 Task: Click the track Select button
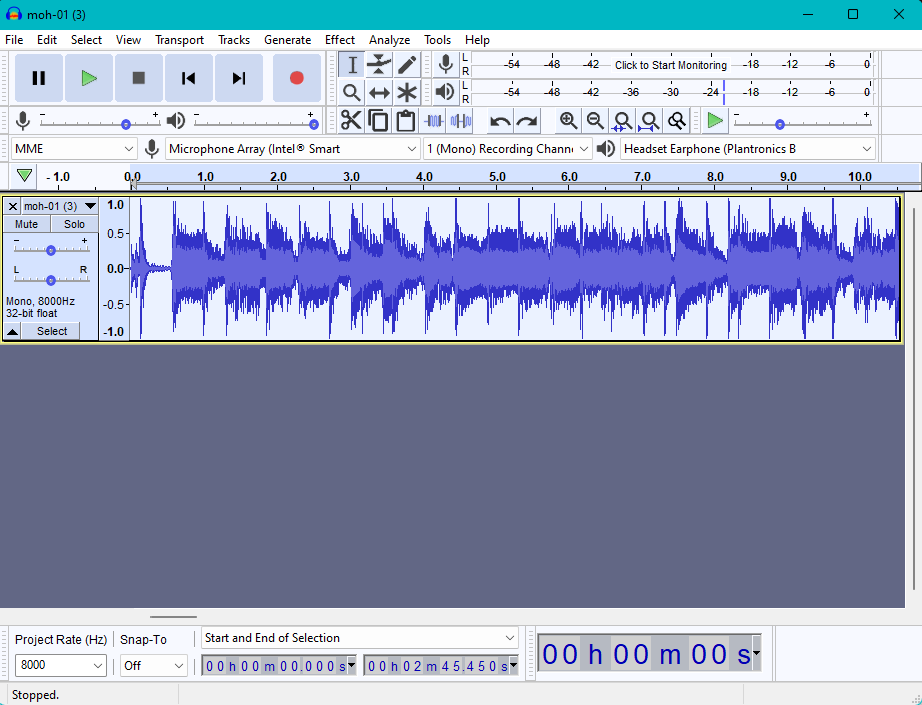pyautogui.click(x=52, y=331)
